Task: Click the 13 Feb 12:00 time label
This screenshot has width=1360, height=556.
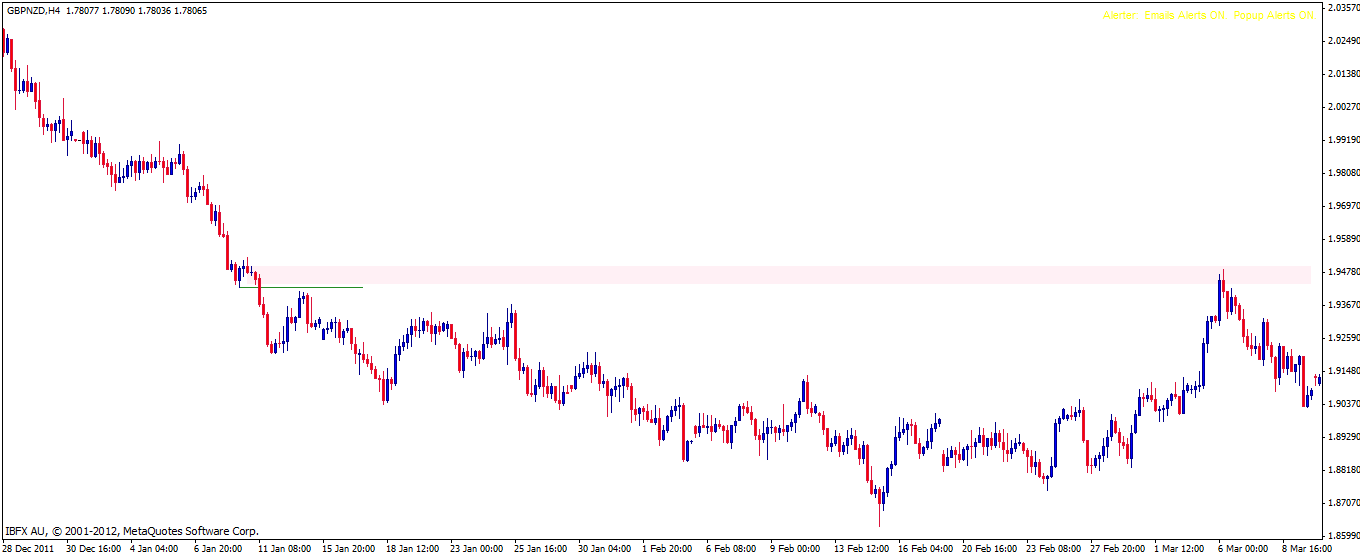Action: tap(861, 549)
